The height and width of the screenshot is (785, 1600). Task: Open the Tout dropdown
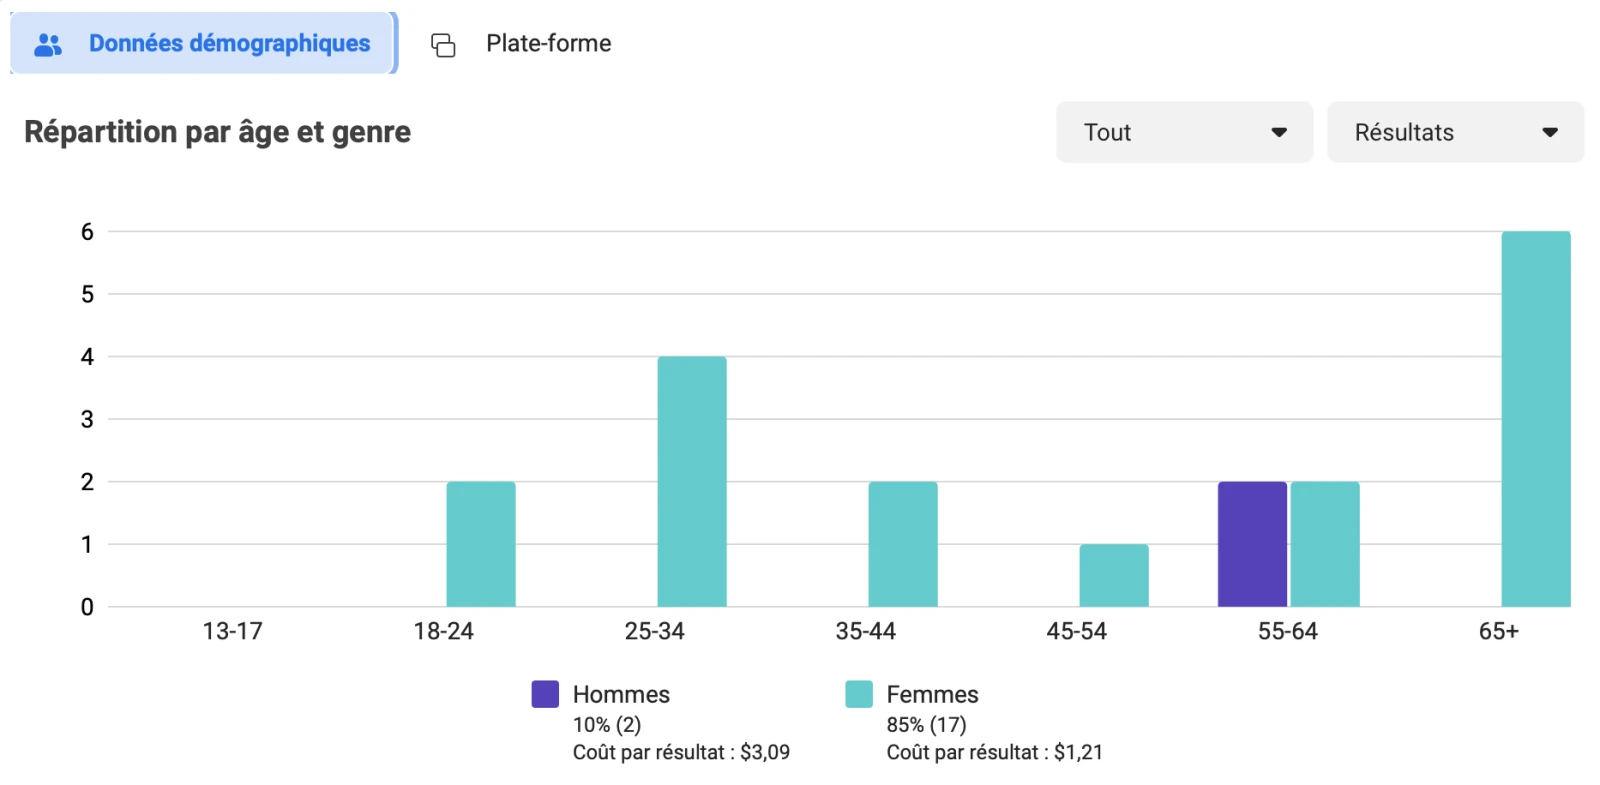click(1183, 132)
